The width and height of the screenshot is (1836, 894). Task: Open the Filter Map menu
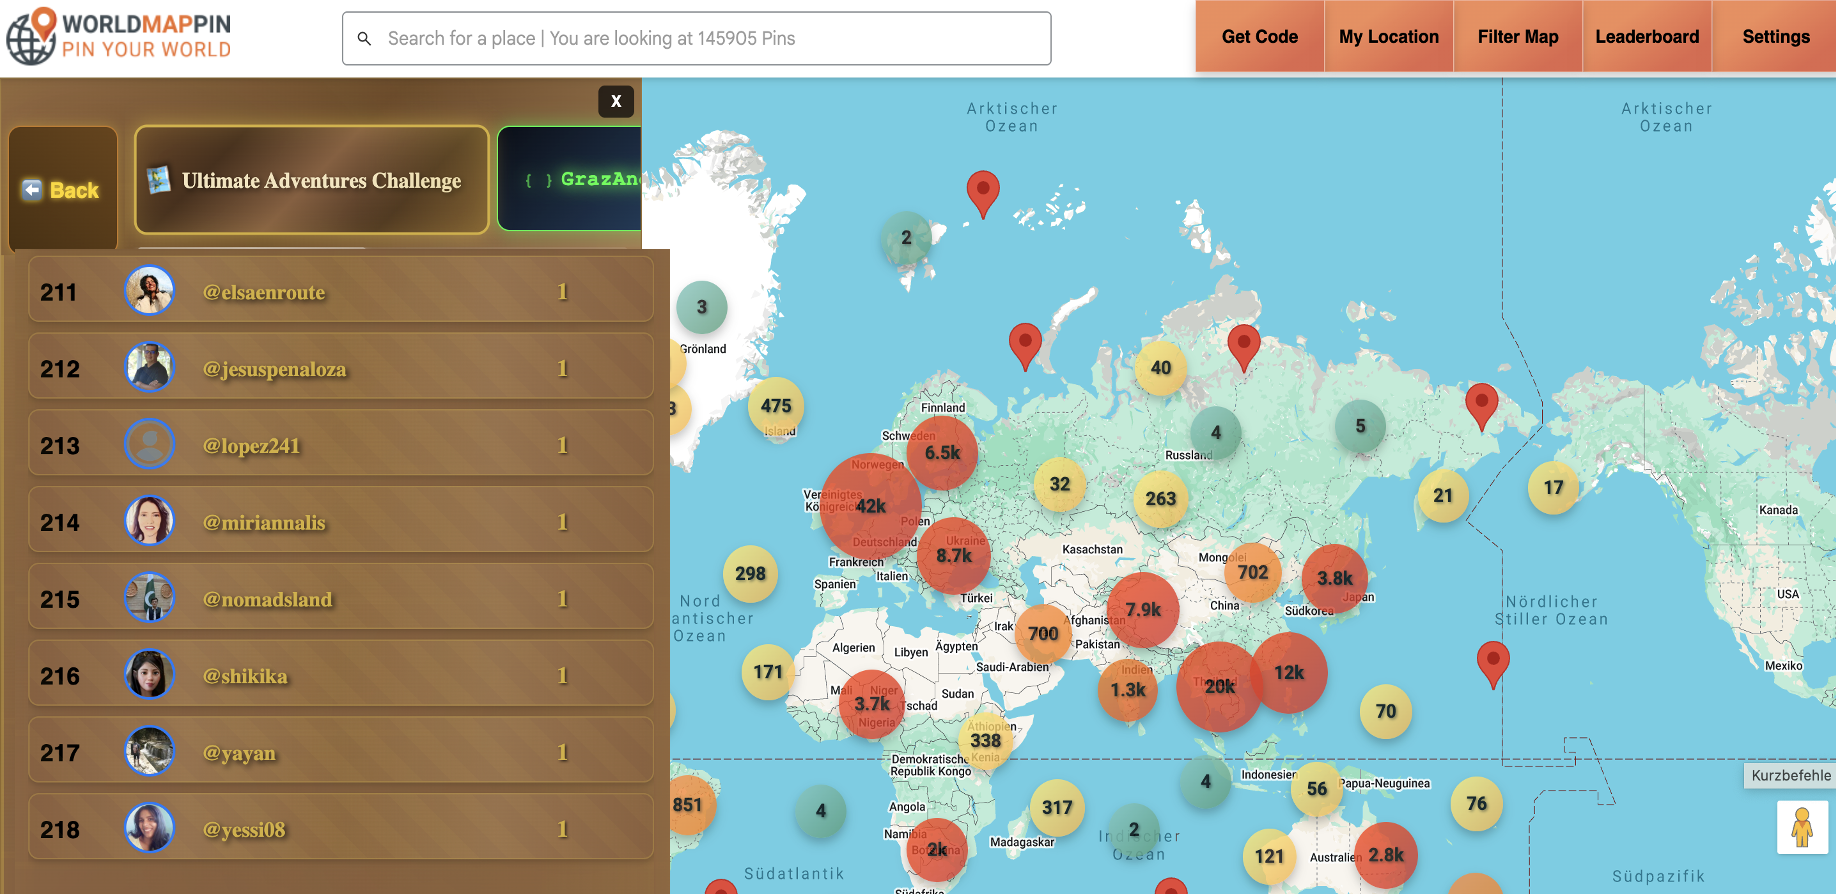(x=1518, y=37)
